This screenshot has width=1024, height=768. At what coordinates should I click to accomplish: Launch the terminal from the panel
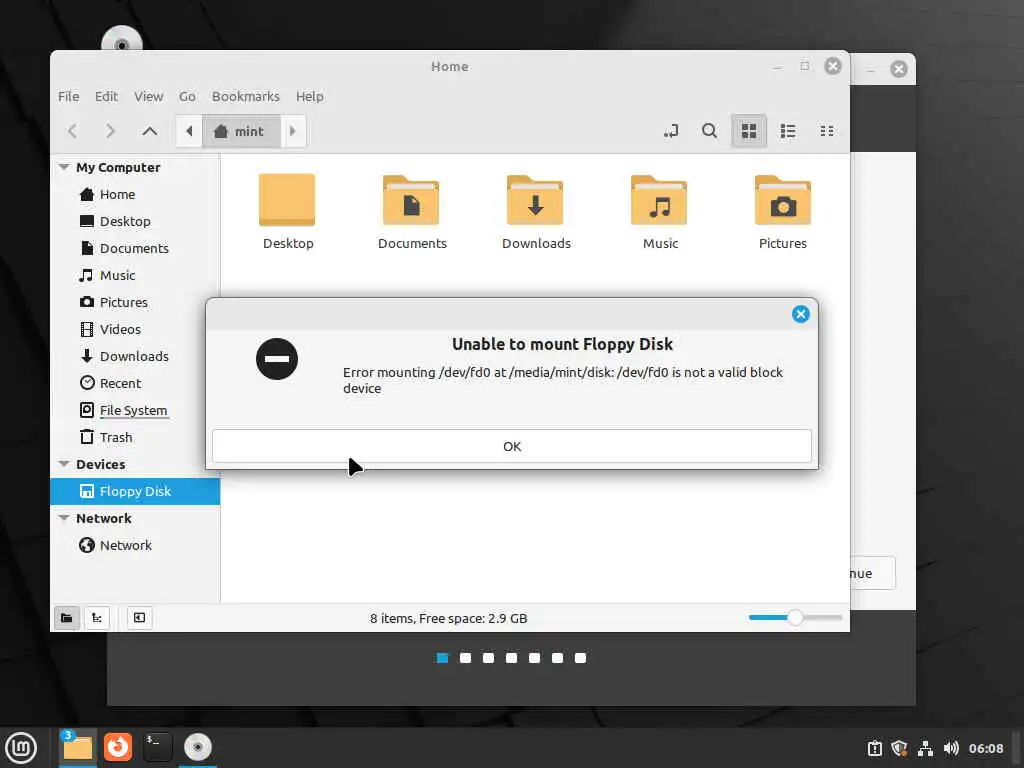click(157, 747)
